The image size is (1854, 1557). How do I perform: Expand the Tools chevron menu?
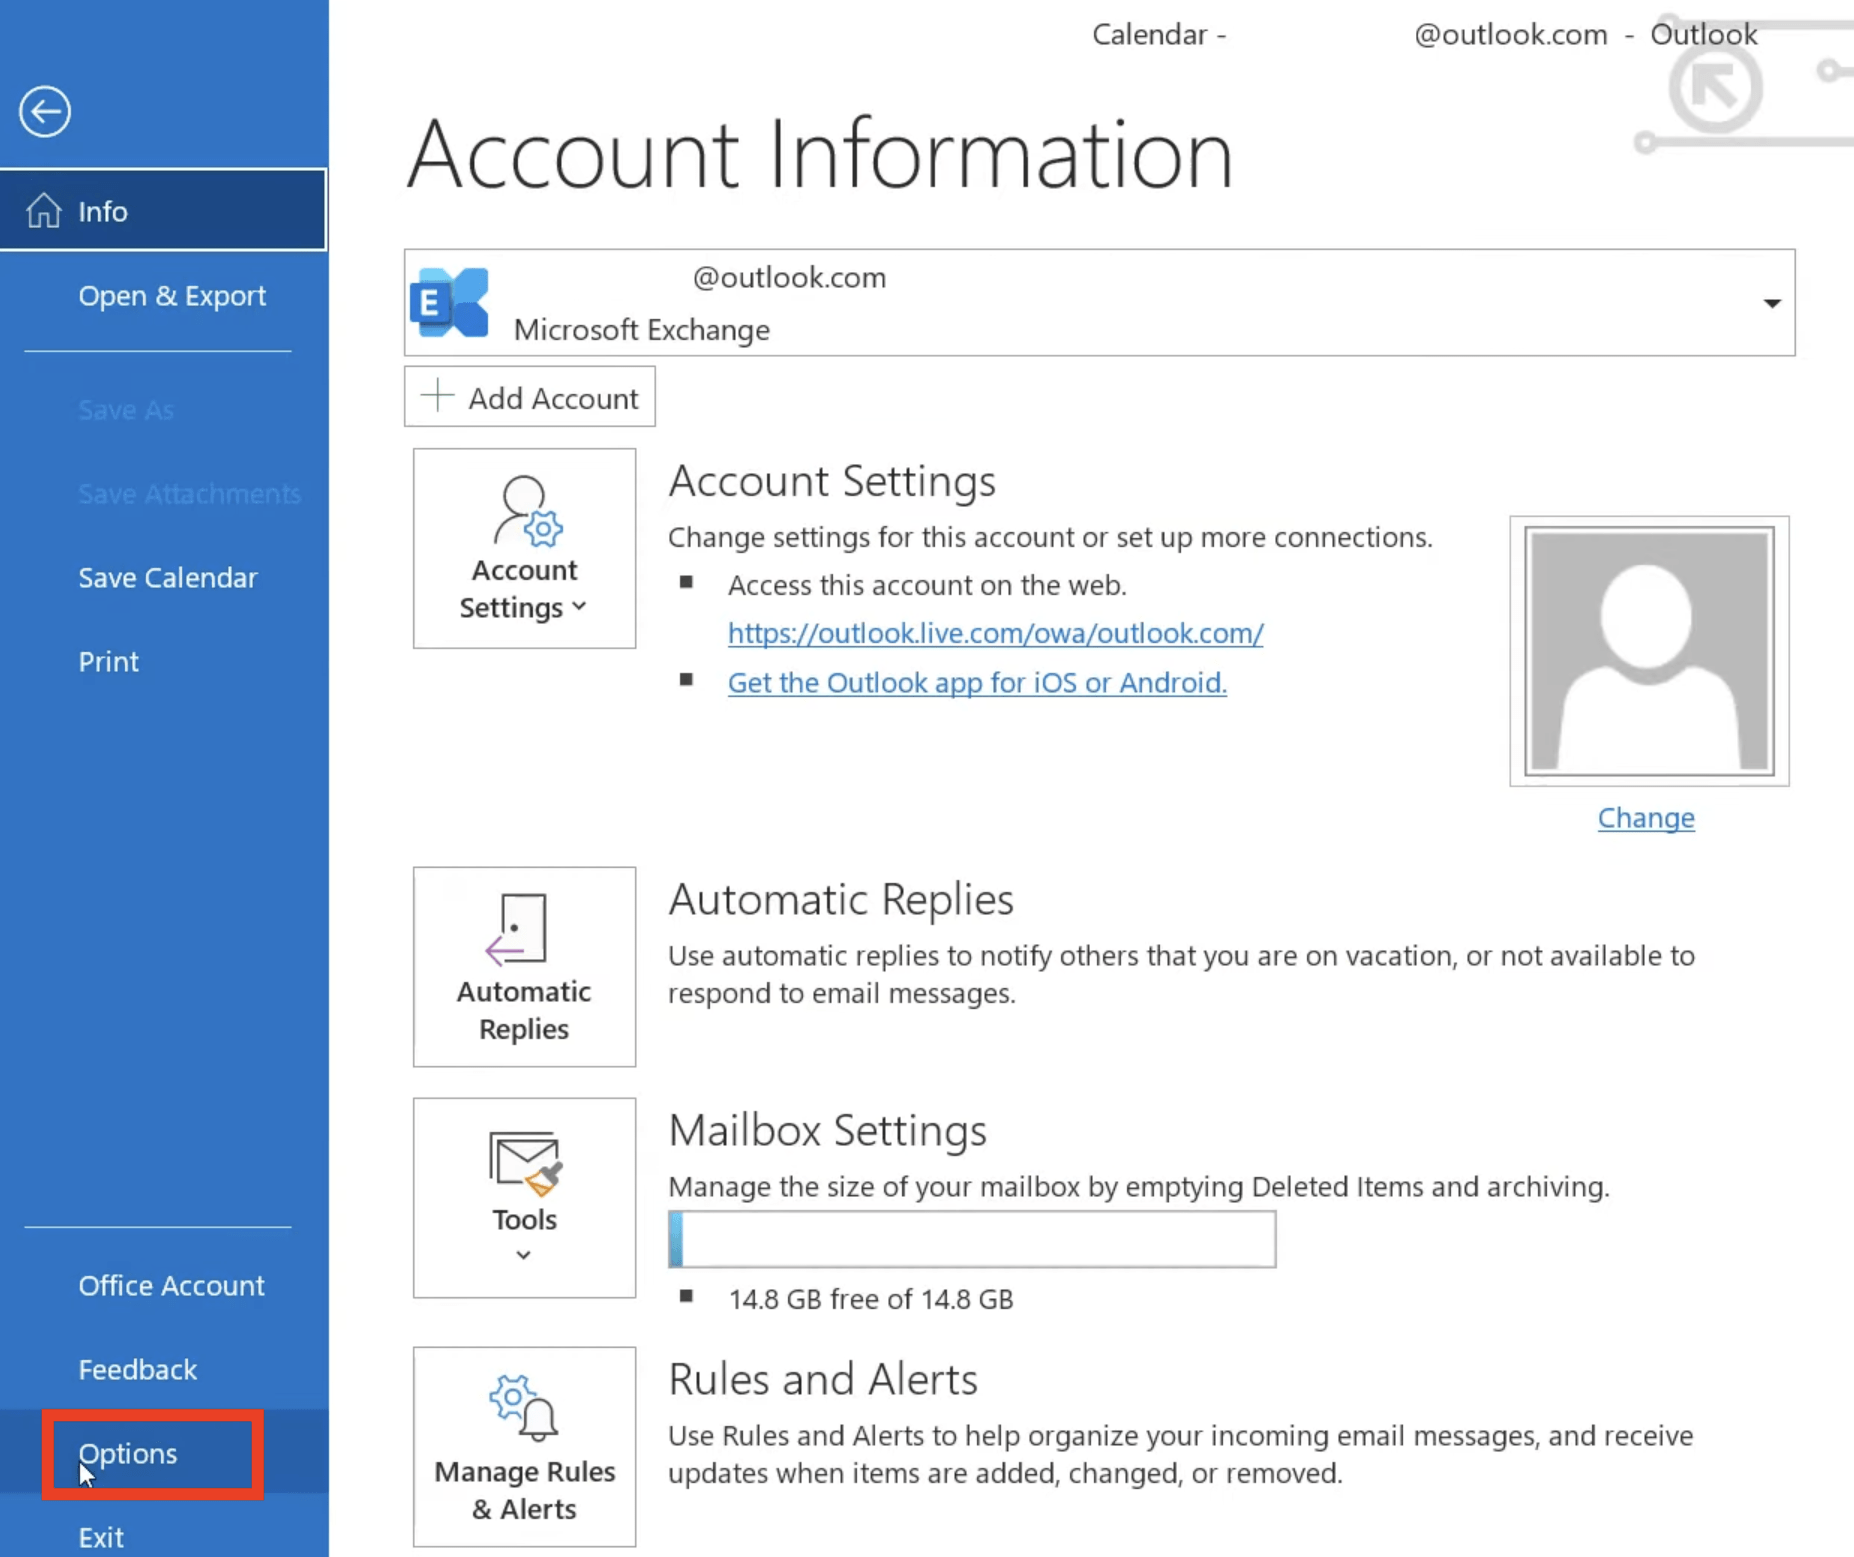click(x=523, y=1255)
